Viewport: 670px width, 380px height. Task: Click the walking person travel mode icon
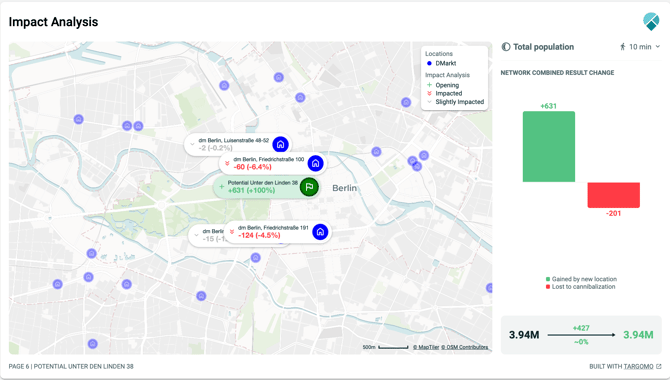623,47
